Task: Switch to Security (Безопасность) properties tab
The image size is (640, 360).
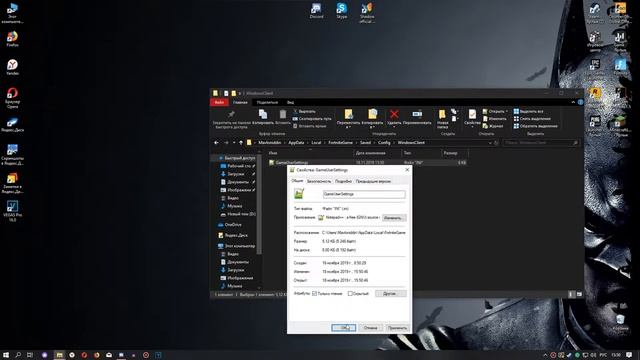Action: pyautogui.click(x=319, y=181)
